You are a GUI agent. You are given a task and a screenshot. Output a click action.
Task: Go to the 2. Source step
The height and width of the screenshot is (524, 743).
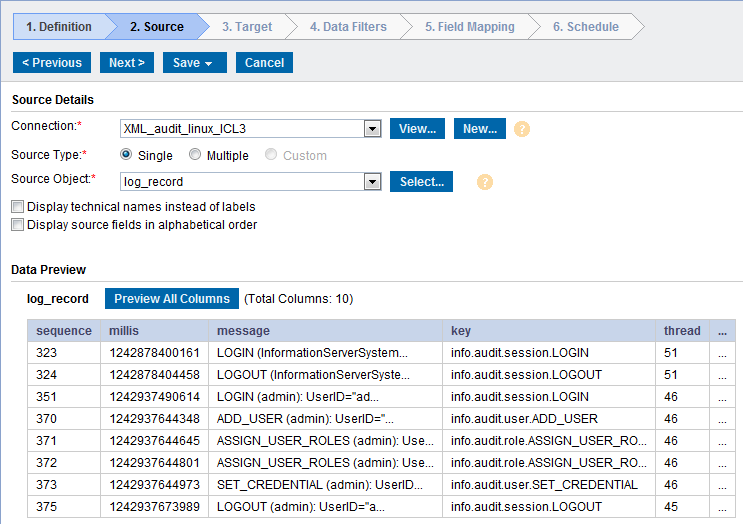pyautogui.click(x=157, y=27)
